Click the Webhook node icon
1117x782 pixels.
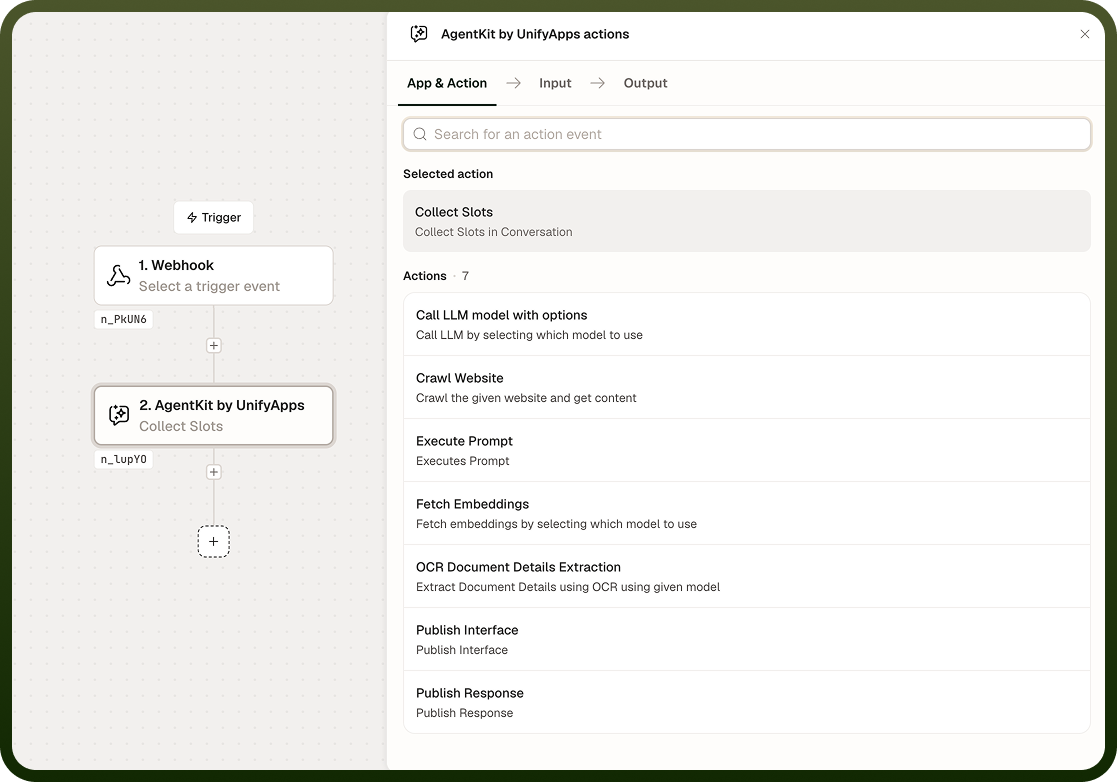(x=118, y=276)
